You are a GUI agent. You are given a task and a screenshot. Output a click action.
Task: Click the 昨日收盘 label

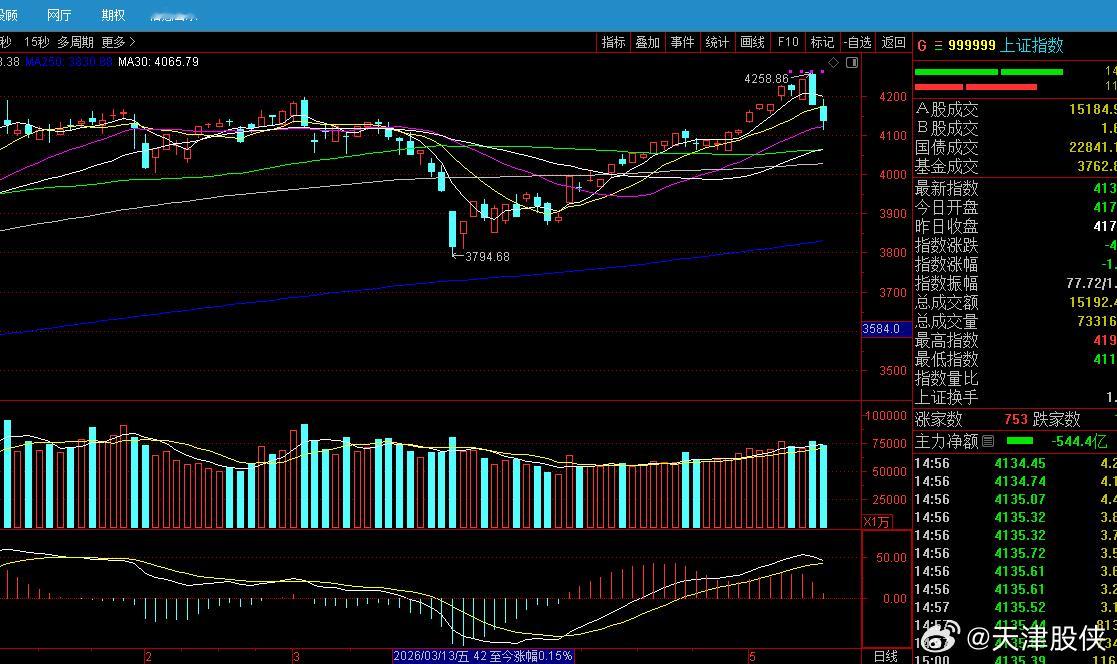[947, 227]
